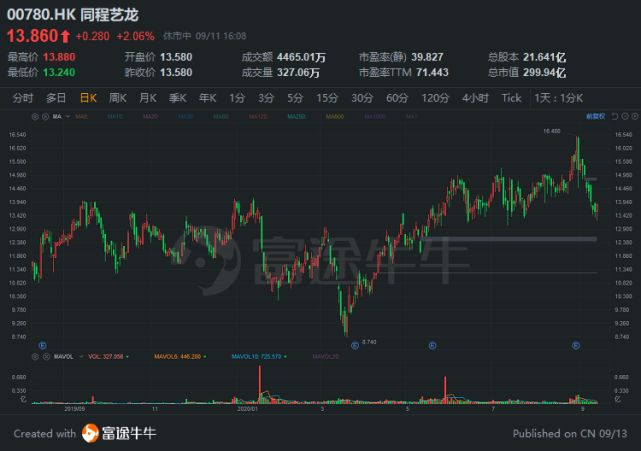Click the MA5 legend label
Image resolution: width=641 pixels, height=451 pixels.
tap(81, 117)
